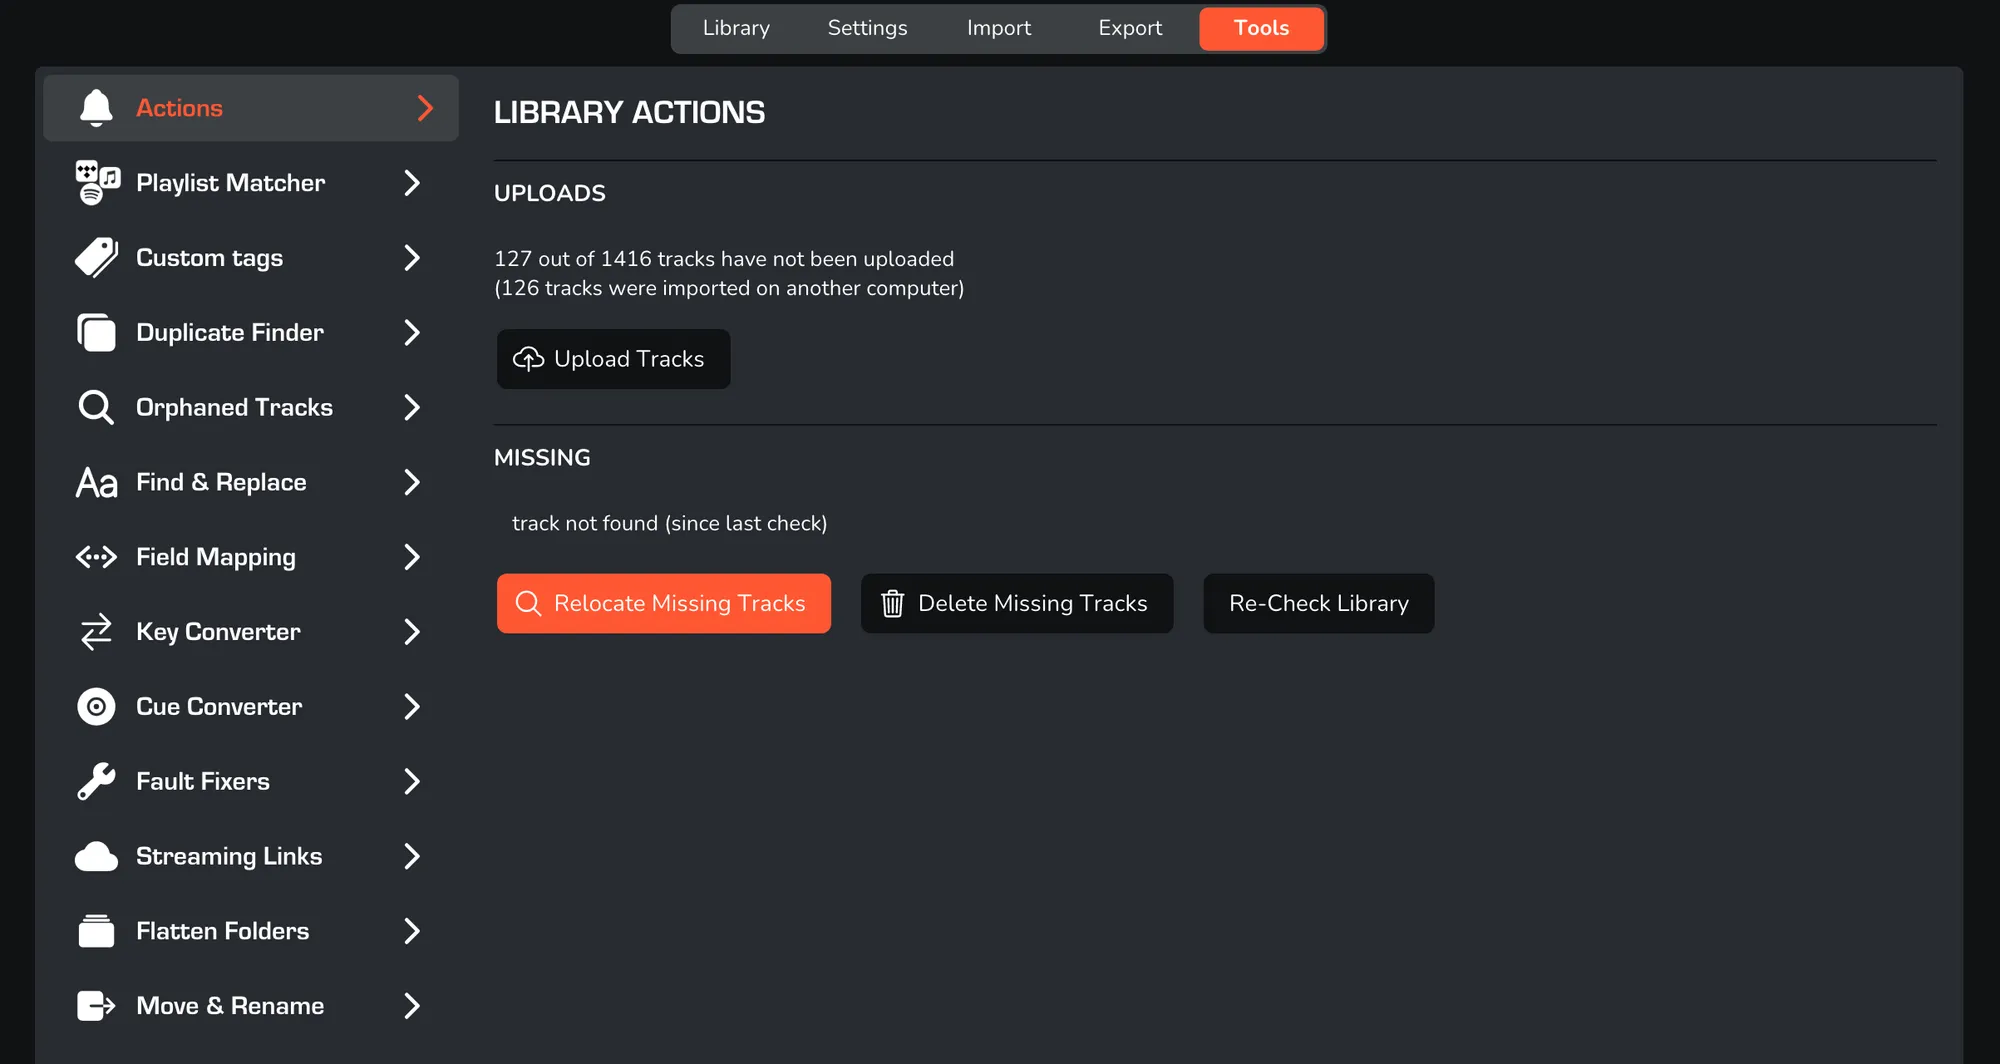
Task: Click Delete Missing Tracks button
Action: [1017, 603]
